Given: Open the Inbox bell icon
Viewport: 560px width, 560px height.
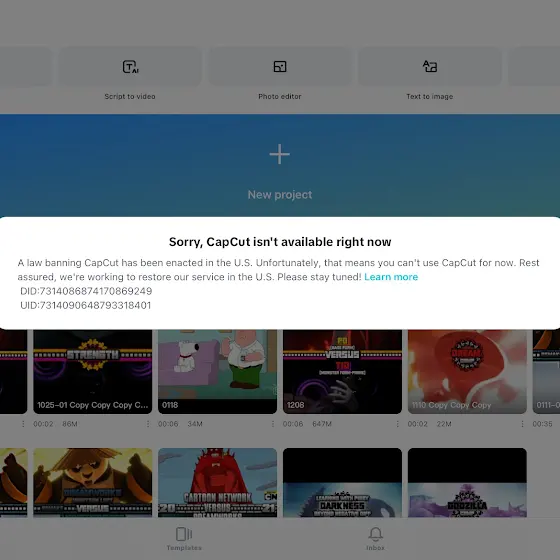Looking at the screenshot, I should coord(375,534).
